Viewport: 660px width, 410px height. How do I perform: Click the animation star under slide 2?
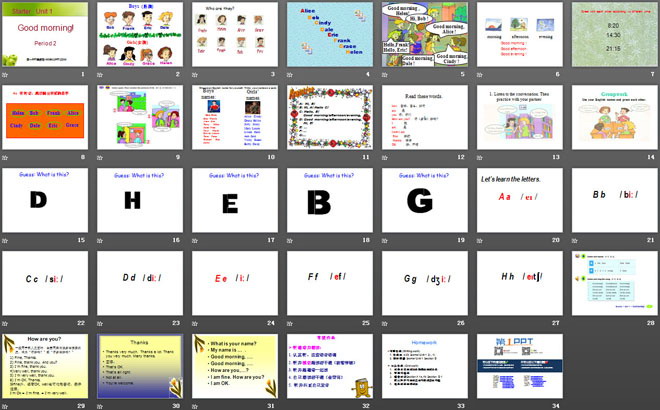100,75
